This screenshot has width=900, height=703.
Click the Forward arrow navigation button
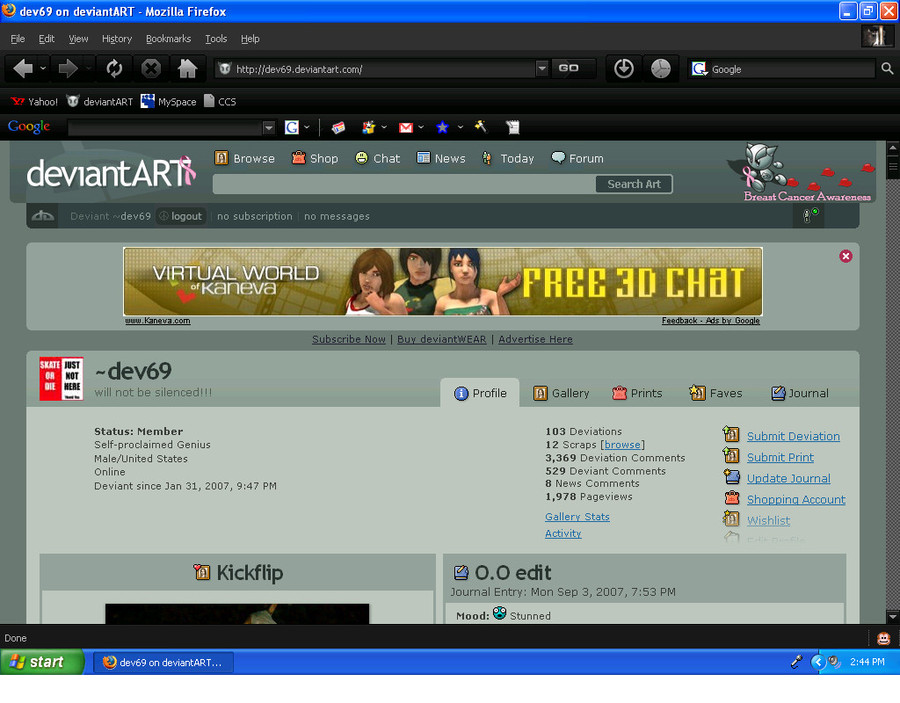68,69
